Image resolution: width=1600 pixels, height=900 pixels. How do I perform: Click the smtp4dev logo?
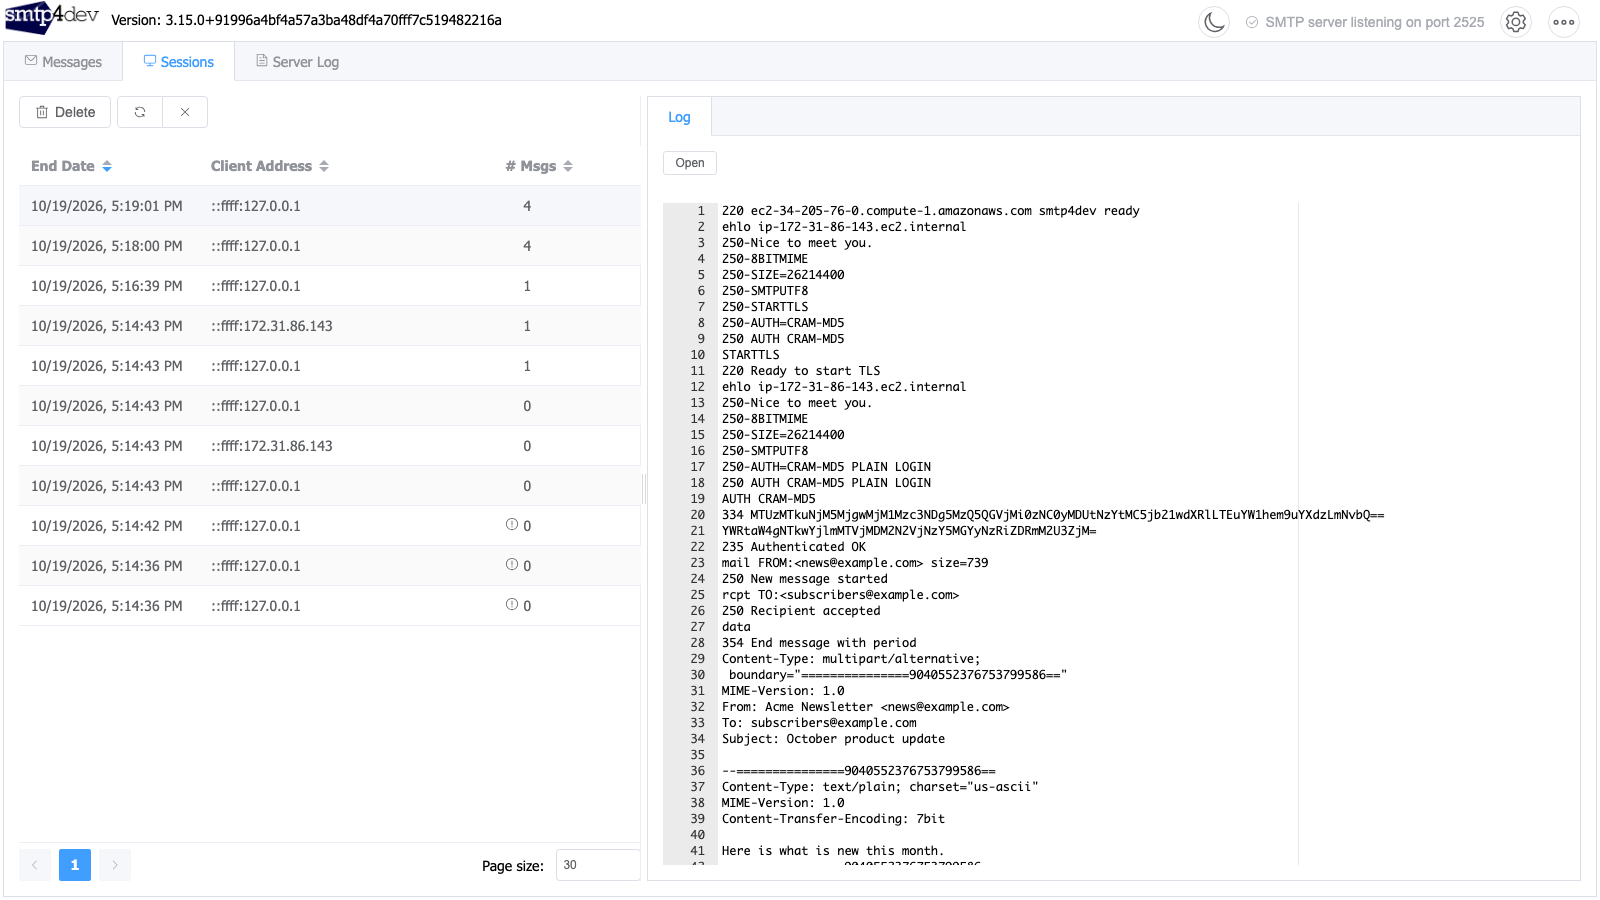point(52,18)
